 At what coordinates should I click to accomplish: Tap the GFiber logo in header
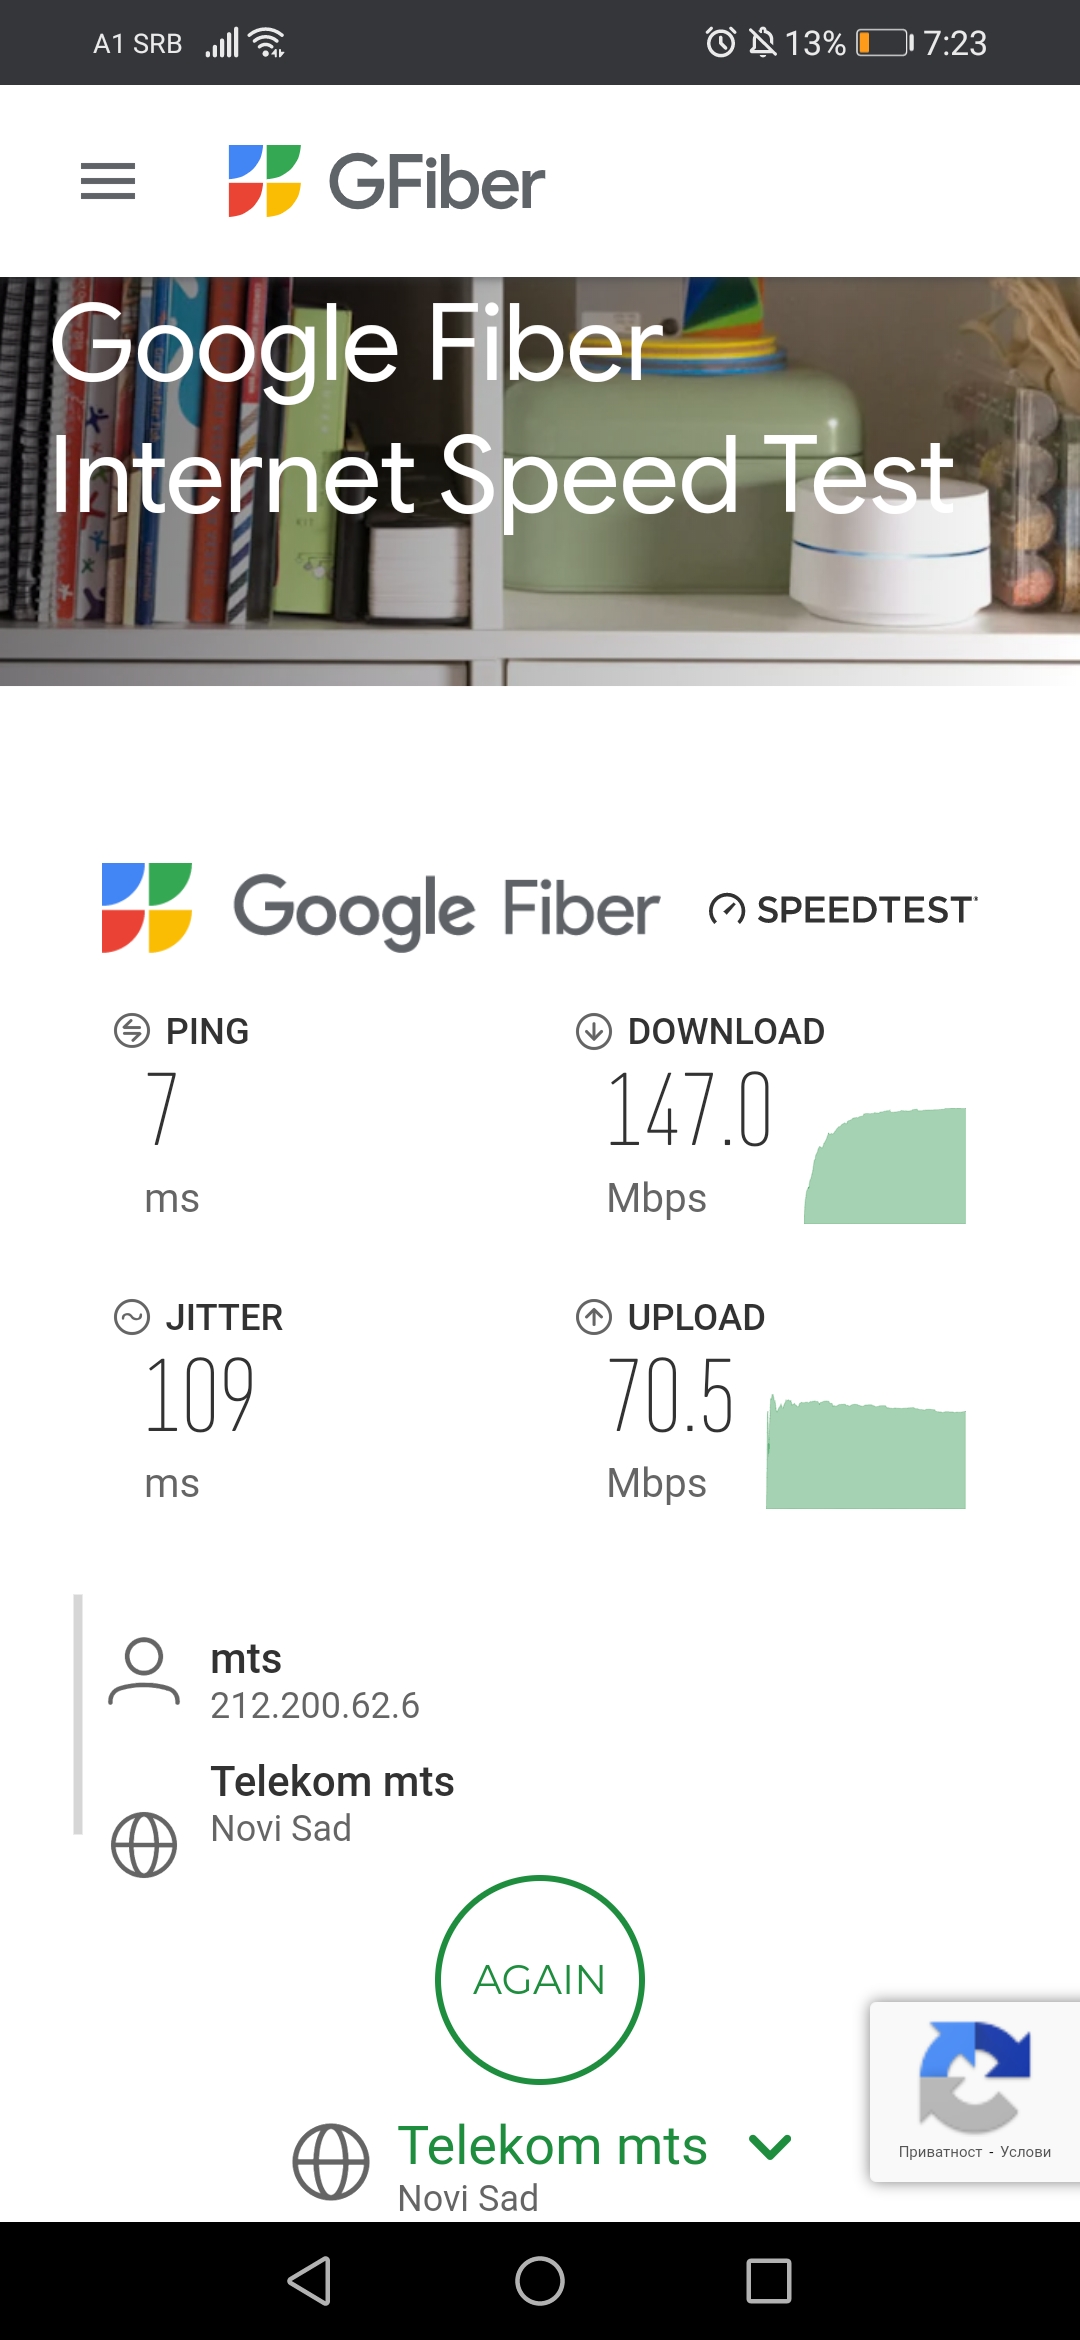click(x=386, y=181)
